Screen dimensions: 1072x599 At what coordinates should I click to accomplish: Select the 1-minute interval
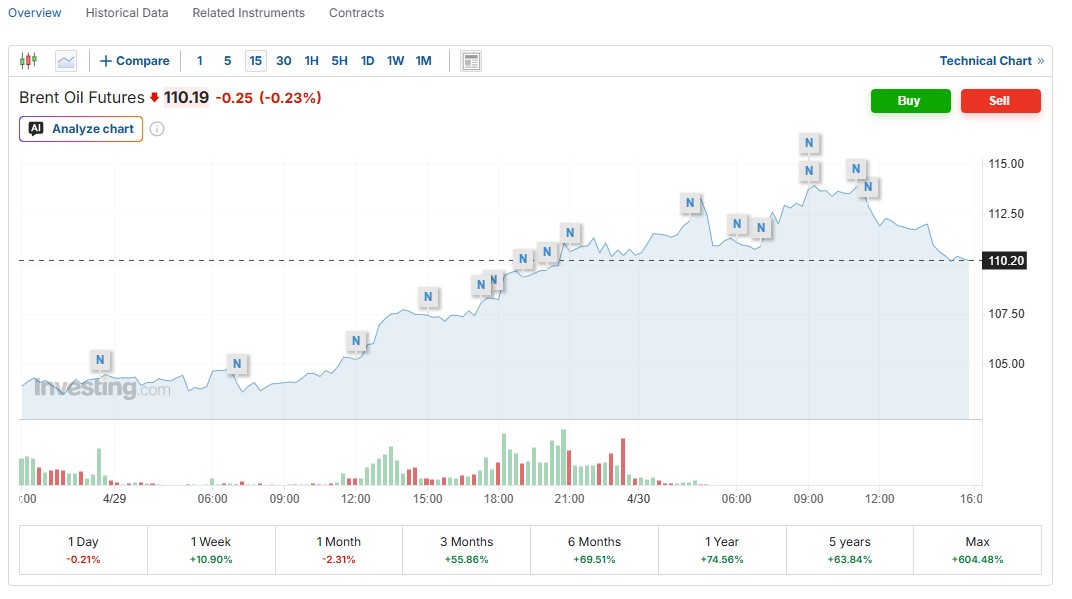point(200,61)
